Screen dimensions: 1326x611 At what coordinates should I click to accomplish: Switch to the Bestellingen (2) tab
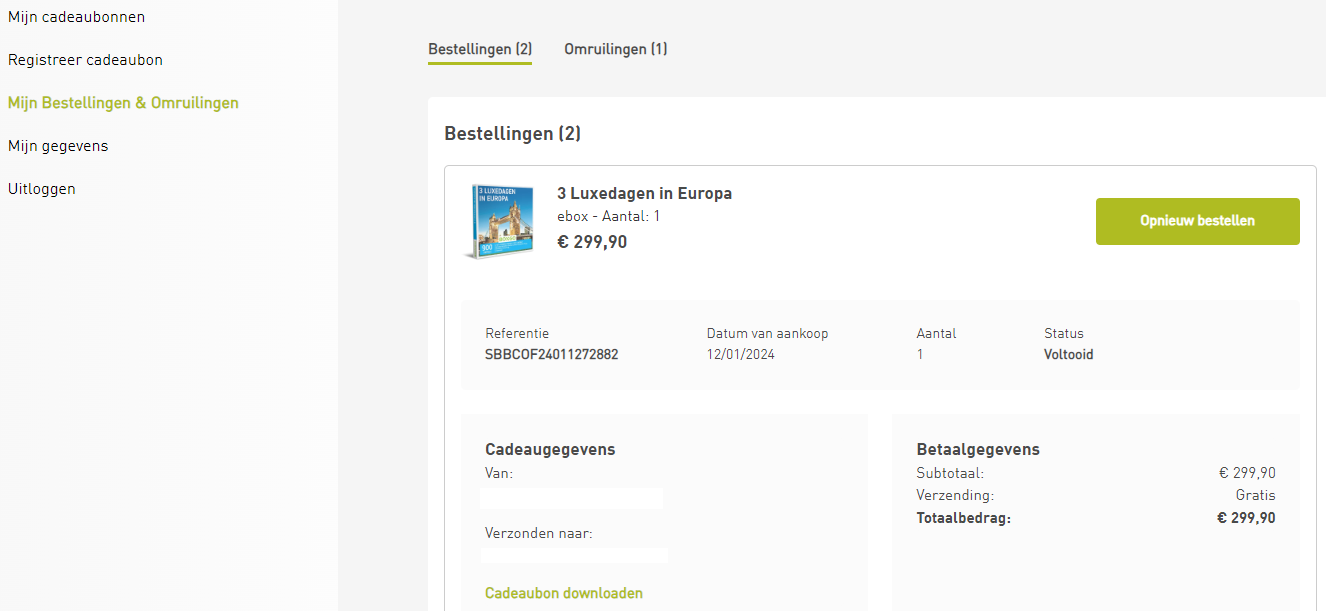[x=480, y=49]
